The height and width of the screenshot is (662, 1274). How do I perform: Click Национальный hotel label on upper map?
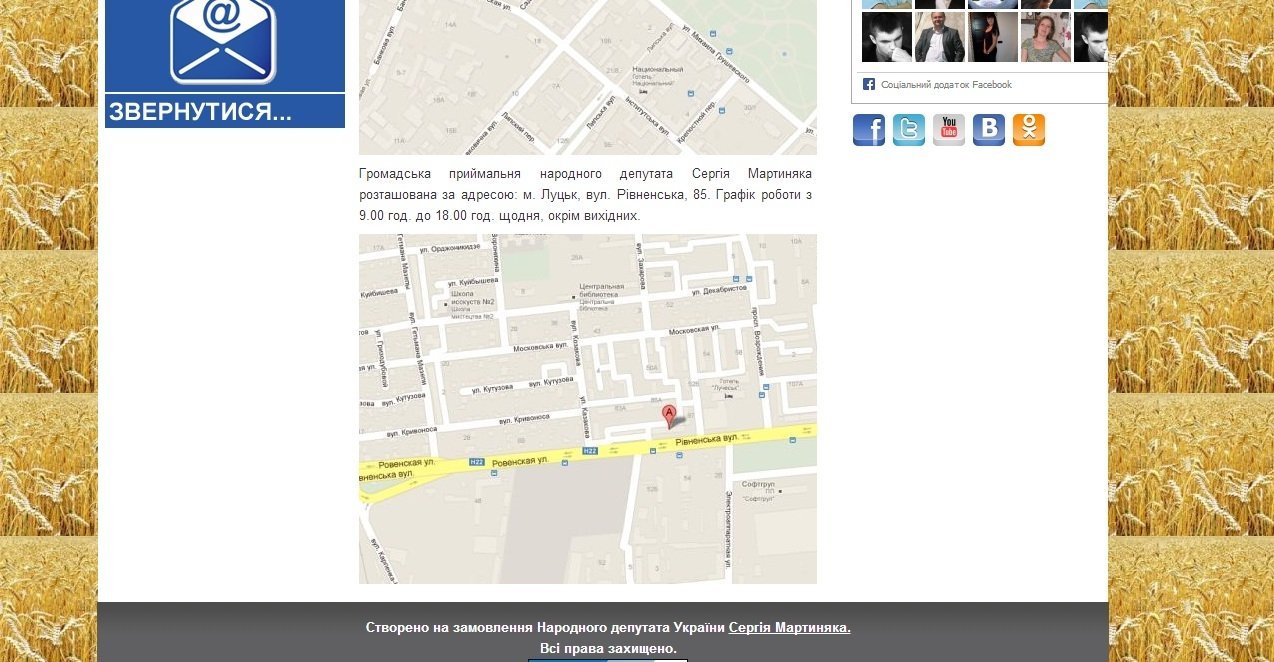tap(657, 75)
